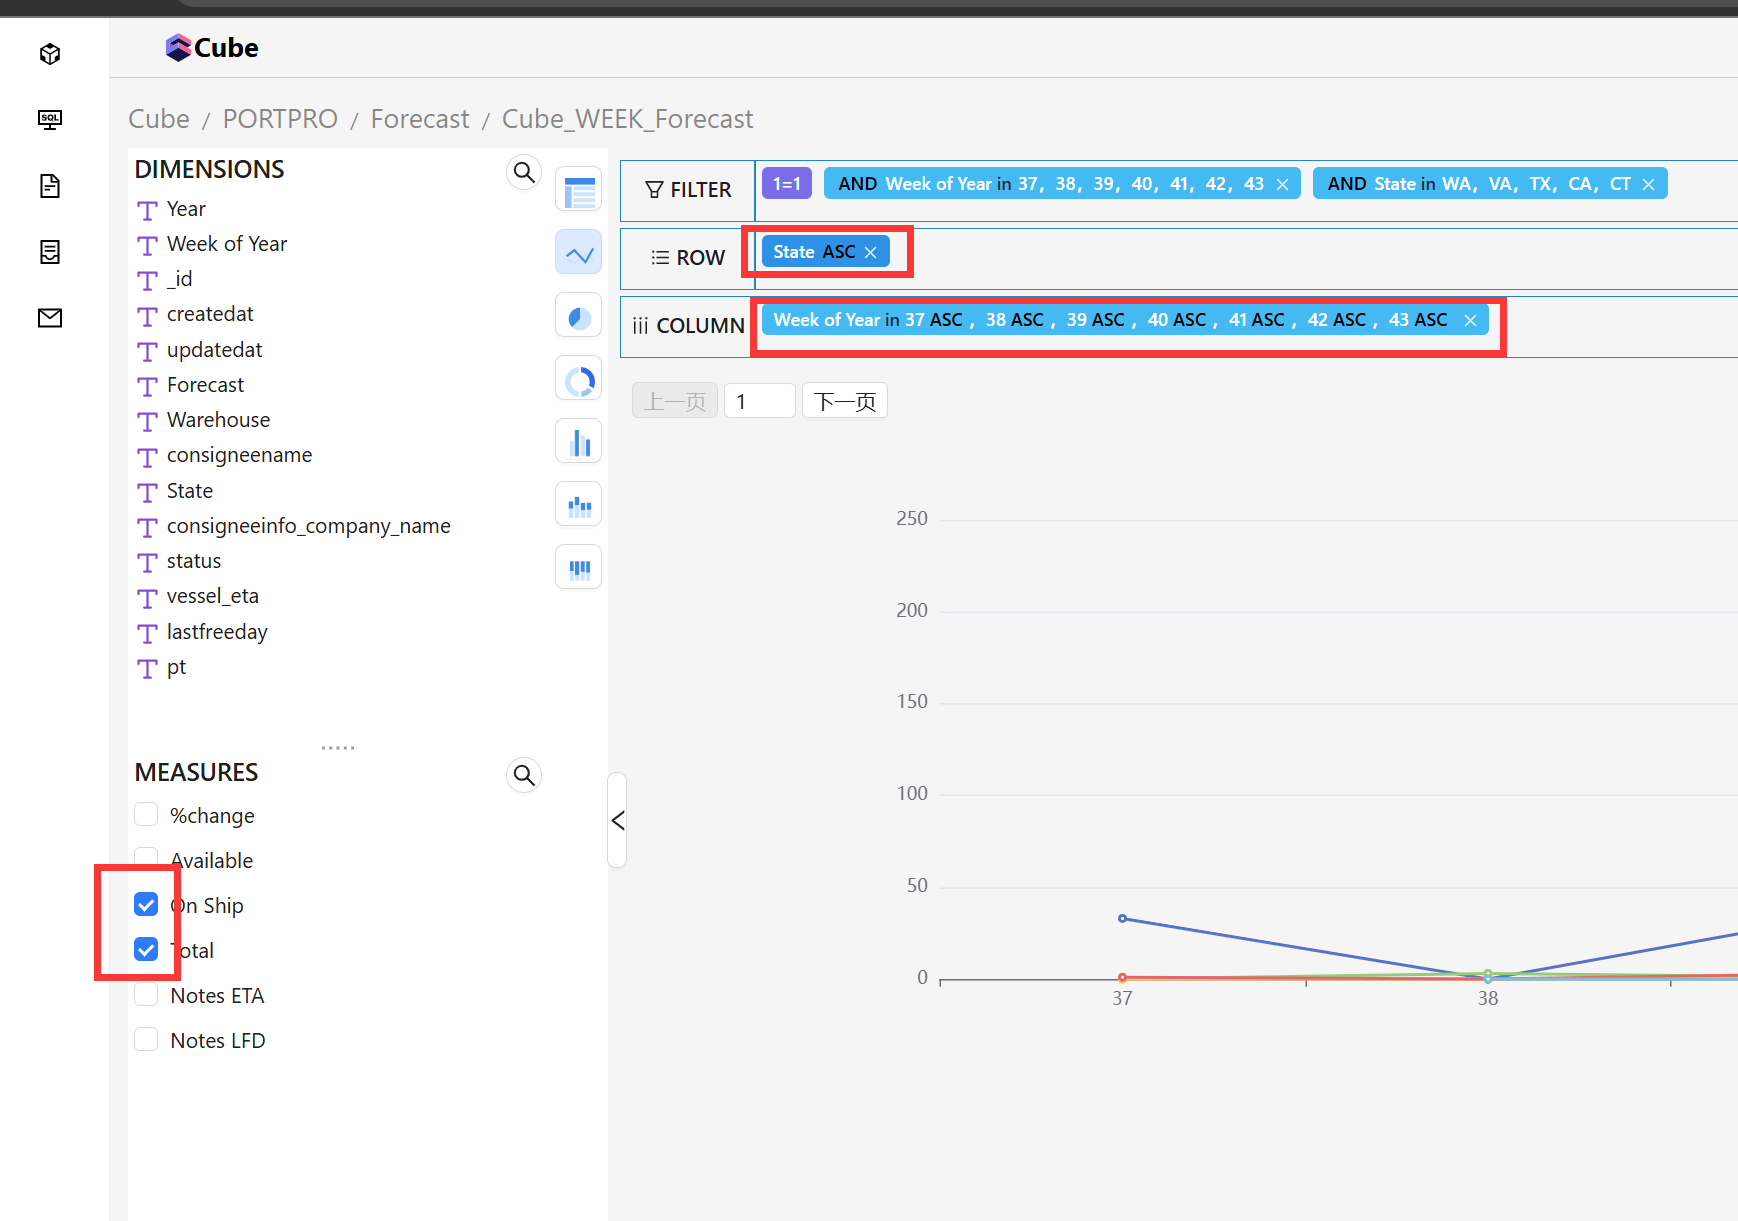The width and height of the screenshot is (1738, 1221).
Task: Switch to table view chart type
Action: click(x=579, y=190)
